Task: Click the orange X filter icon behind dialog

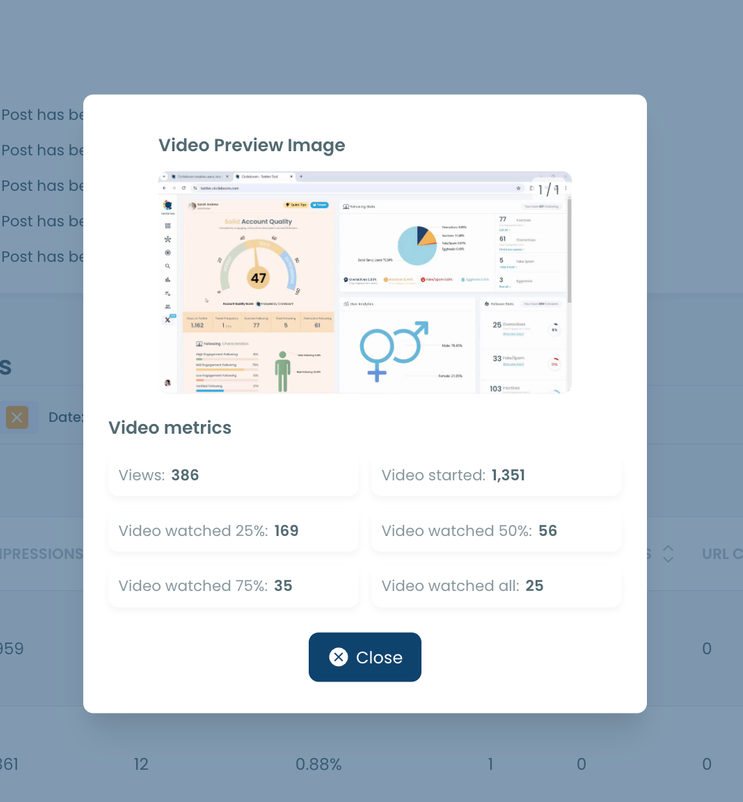Action: tap(17, 417)
